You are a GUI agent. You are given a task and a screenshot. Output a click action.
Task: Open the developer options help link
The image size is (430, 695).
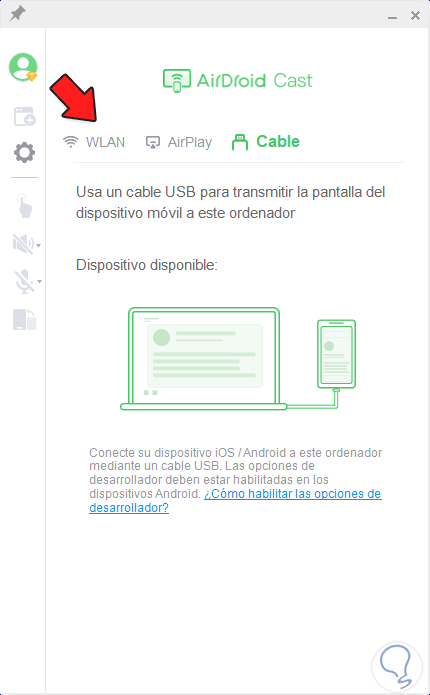235,500
